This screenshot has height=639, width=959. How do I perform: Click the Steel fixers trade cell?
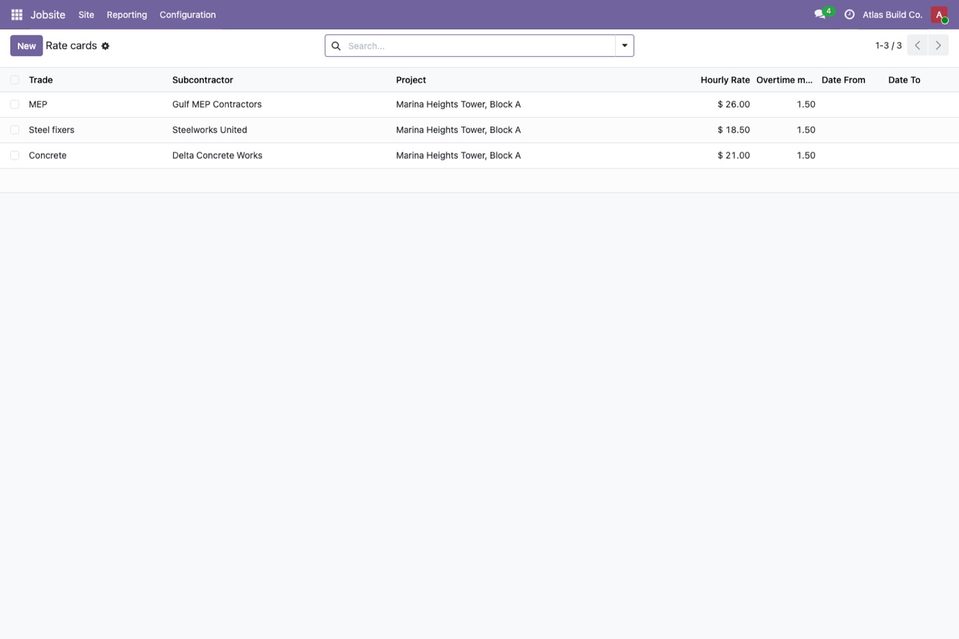(51, 130)
